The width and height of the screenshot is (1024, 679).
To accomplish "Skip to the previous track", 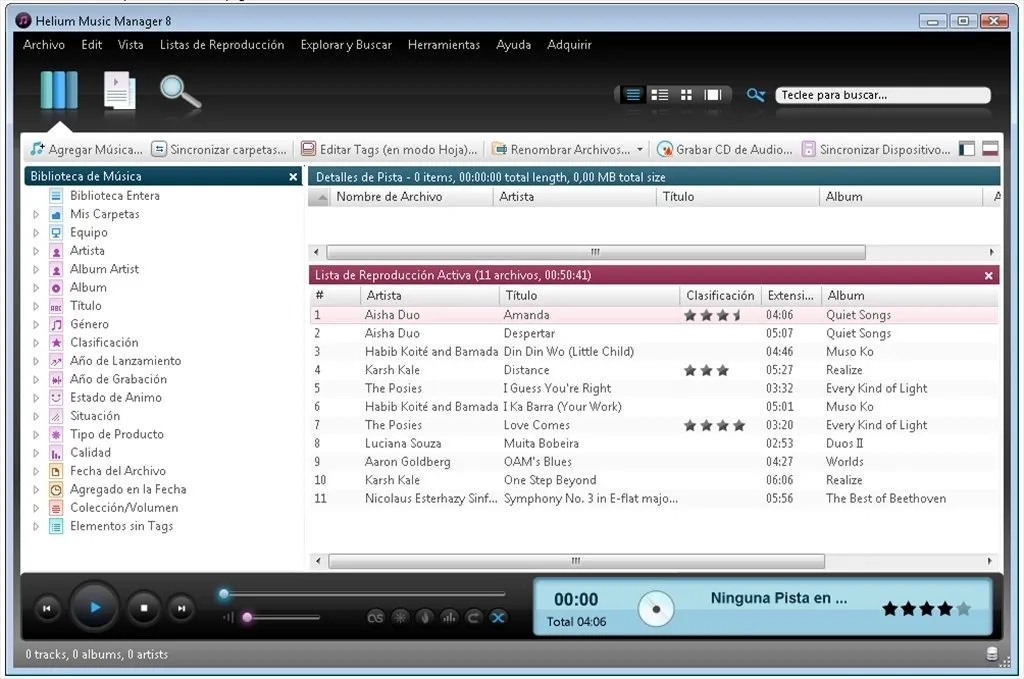I will click(x=47, y=608).
